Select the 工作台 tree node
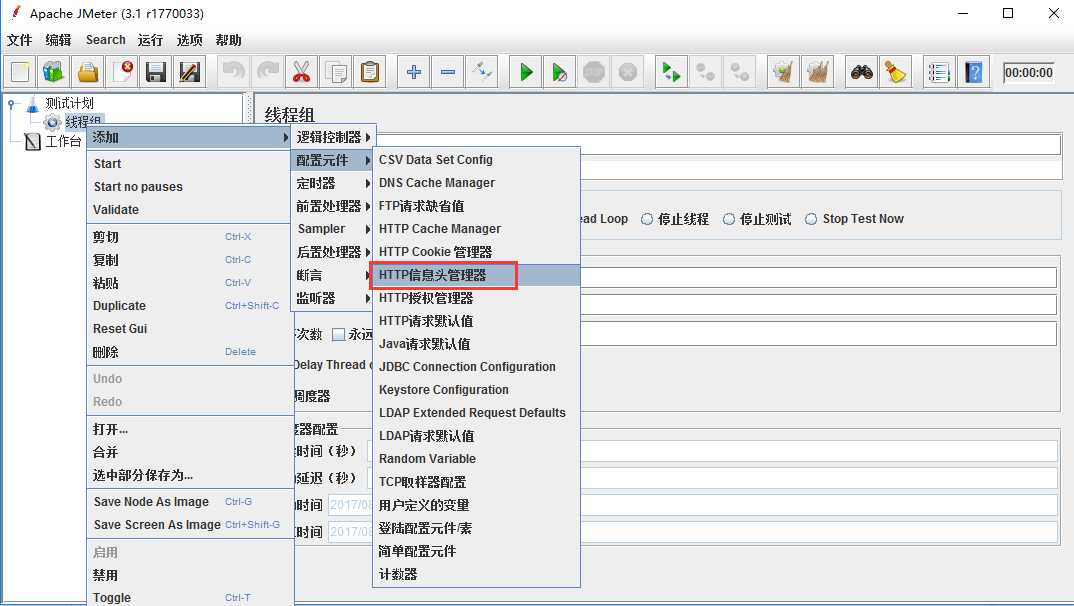Image resolution: width=1074 pixels, height=606 pixels. pyautogui.click(x=63, y=142)
